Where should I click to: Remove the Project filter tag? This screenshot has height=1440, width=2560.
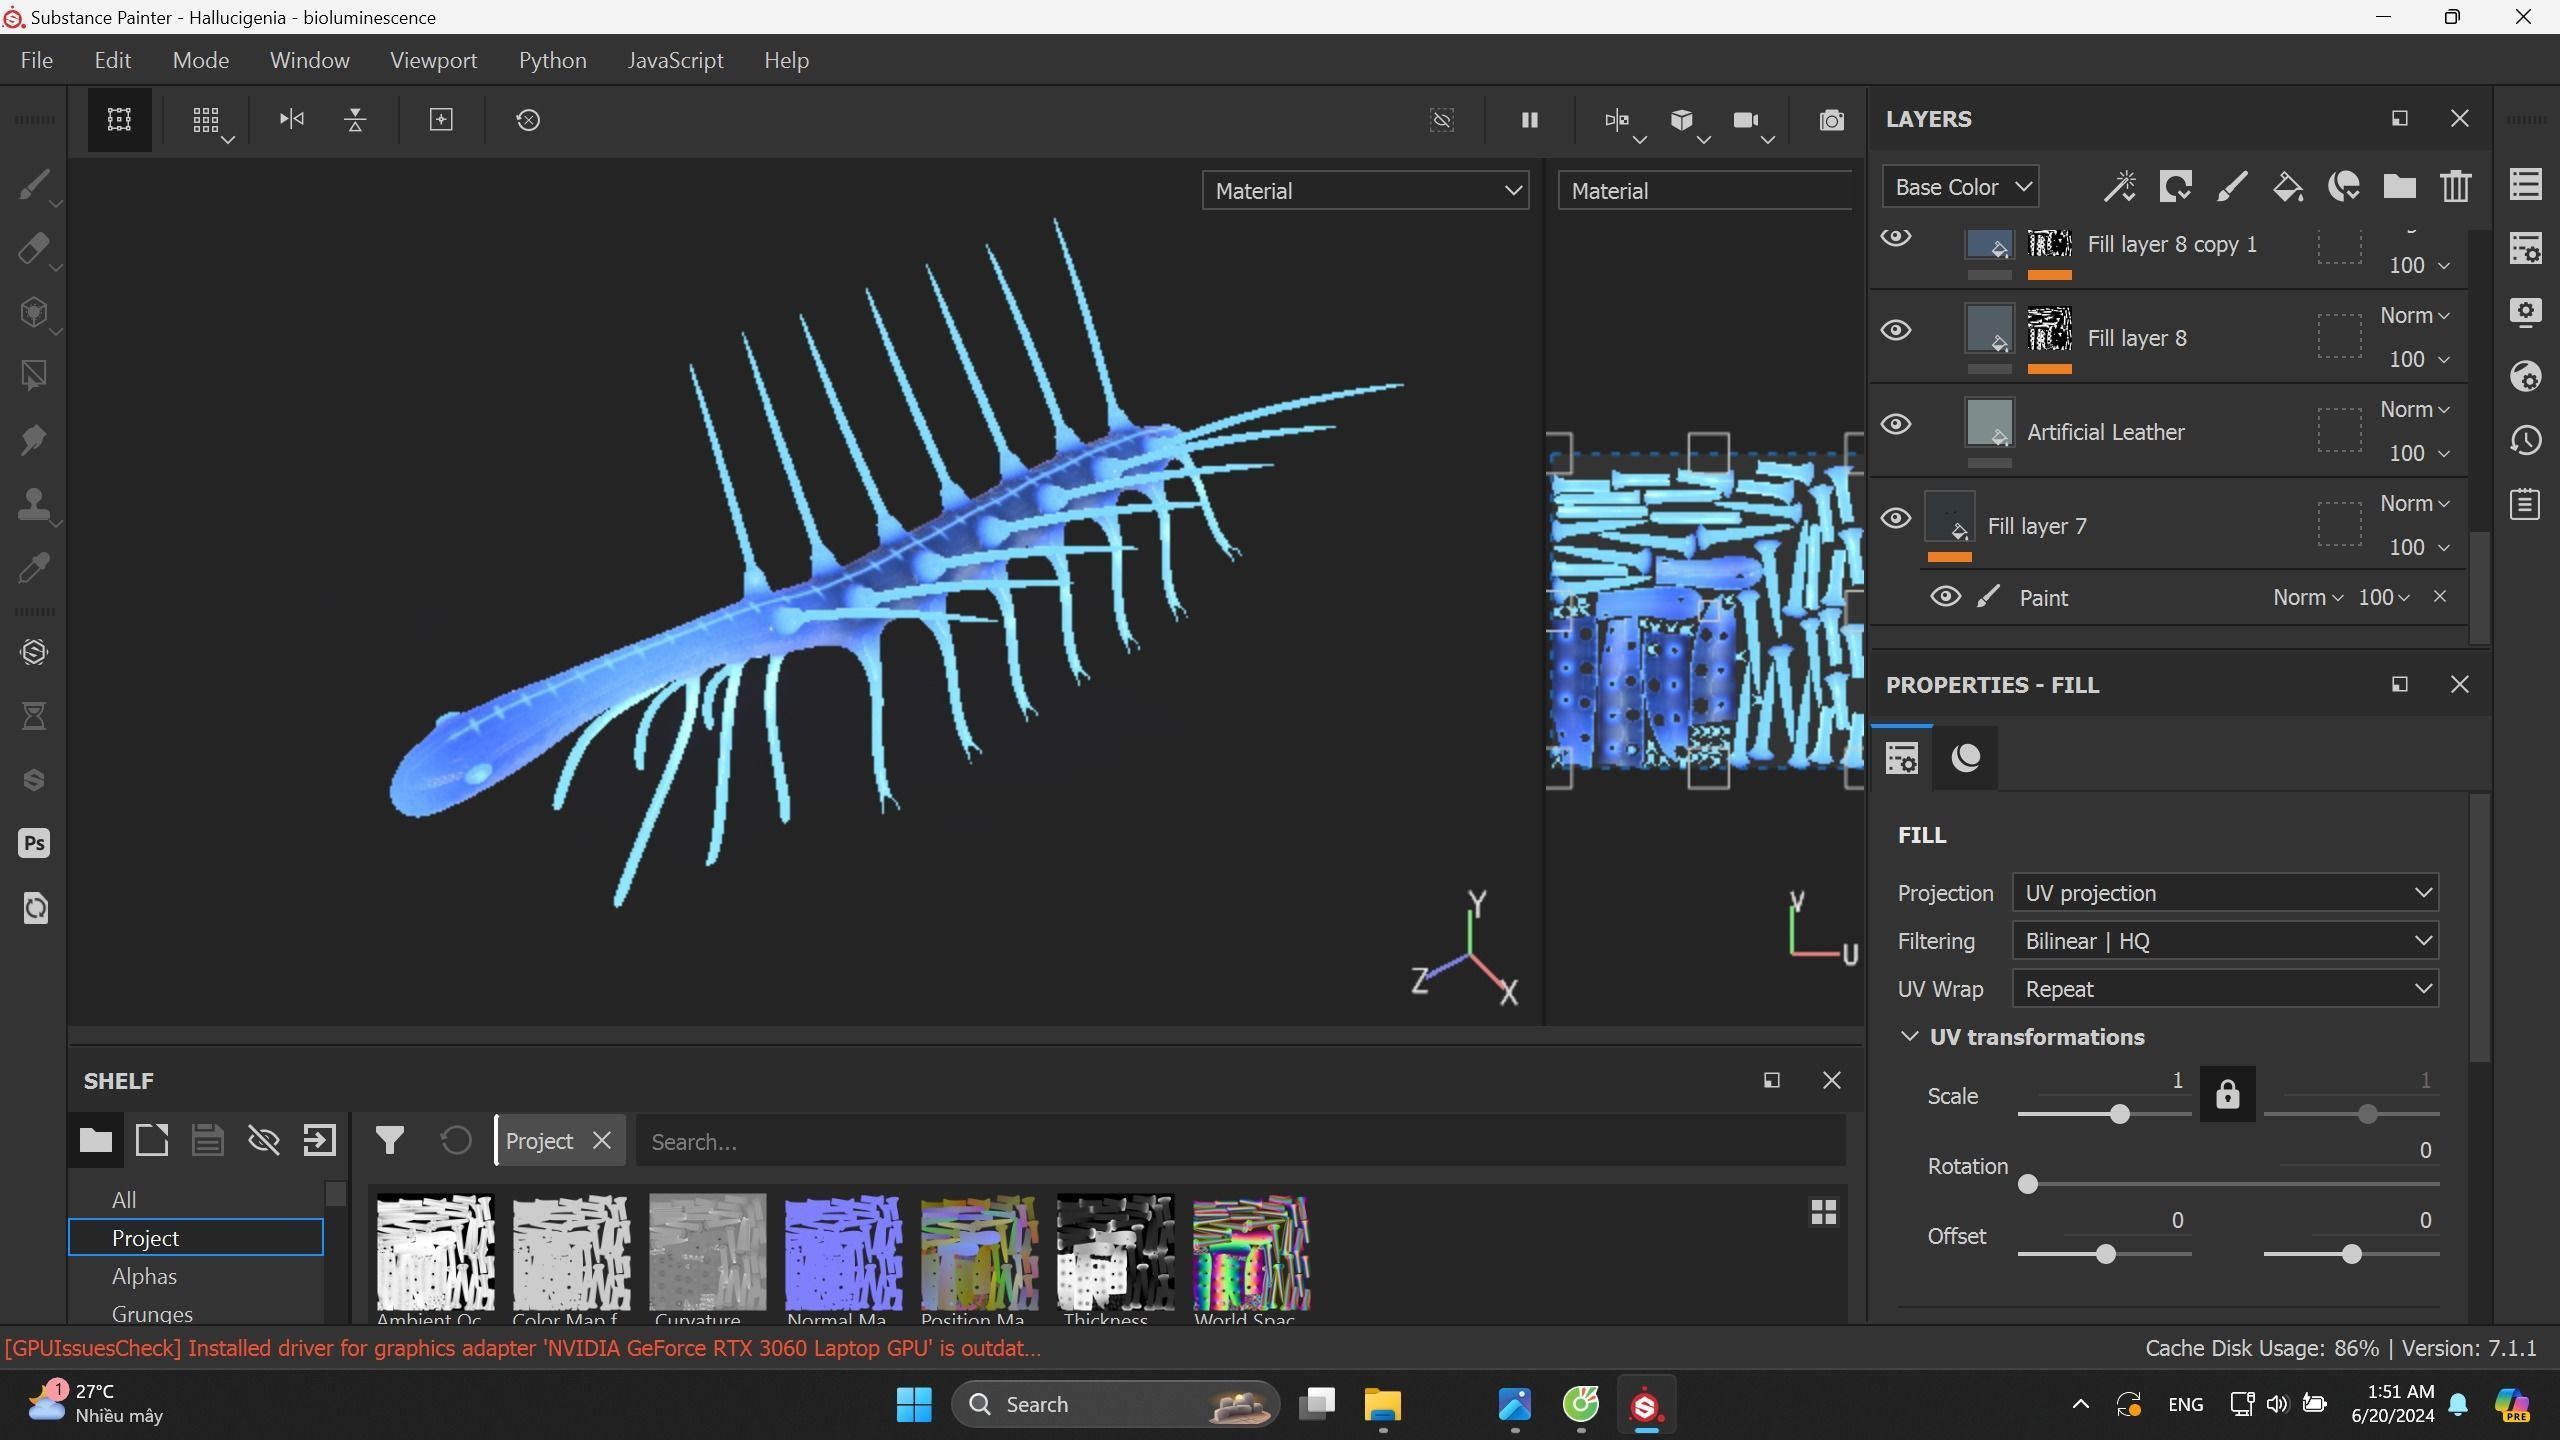point(602,1141)
